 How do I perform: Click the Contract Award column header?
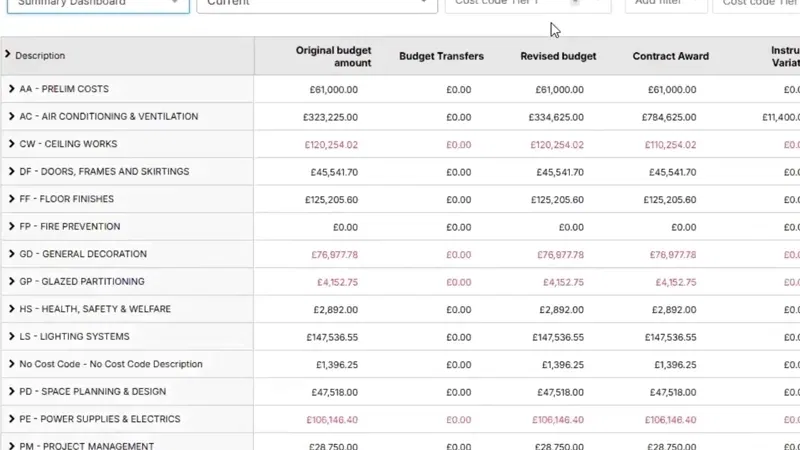coord(670,56)
